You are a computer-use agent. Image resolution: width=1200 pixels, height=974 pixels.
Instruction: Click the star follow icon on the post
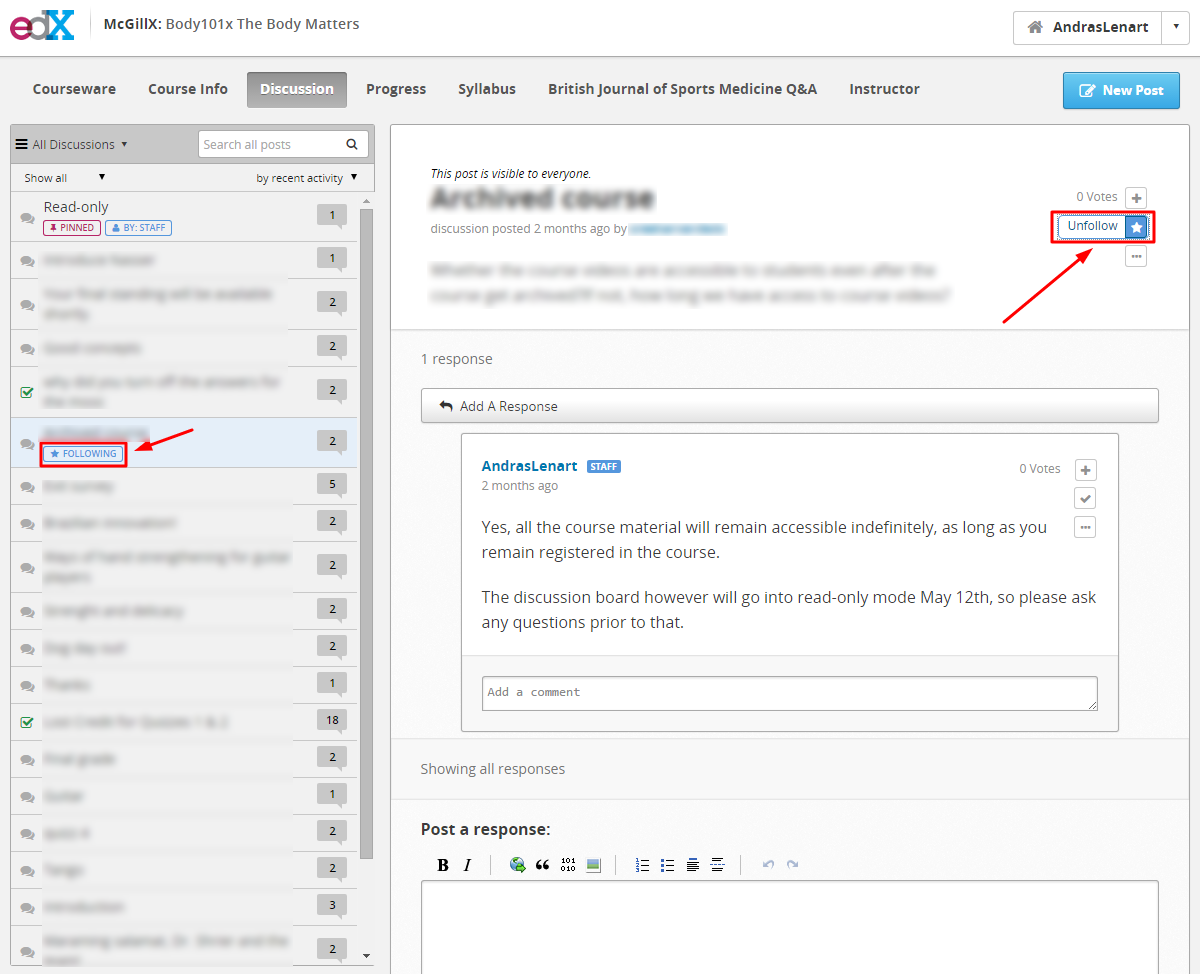[x=1136, y=227]
